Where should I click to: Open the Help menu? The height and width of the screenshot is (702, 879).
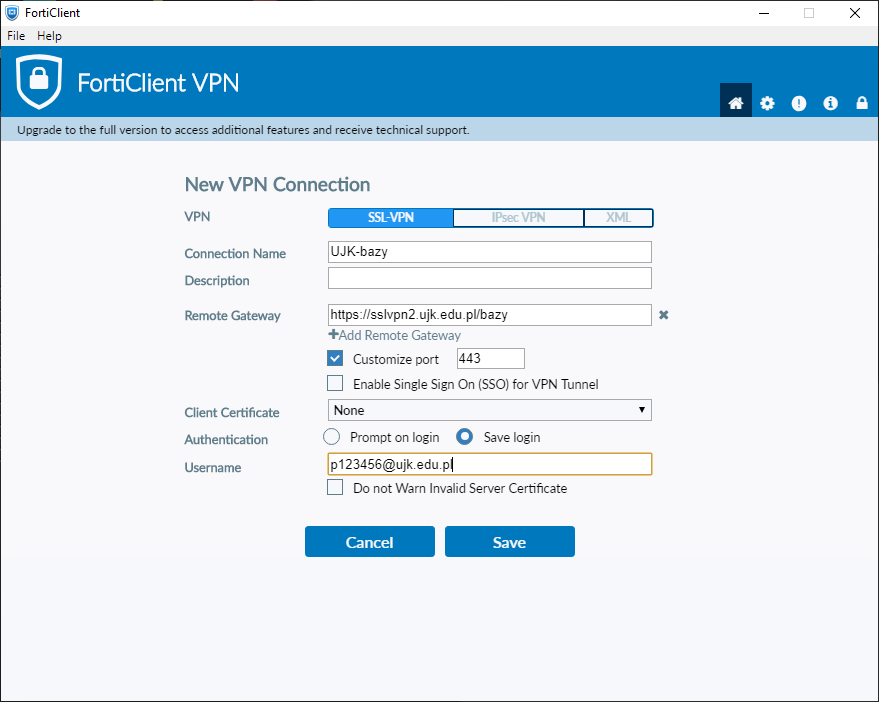49,36
